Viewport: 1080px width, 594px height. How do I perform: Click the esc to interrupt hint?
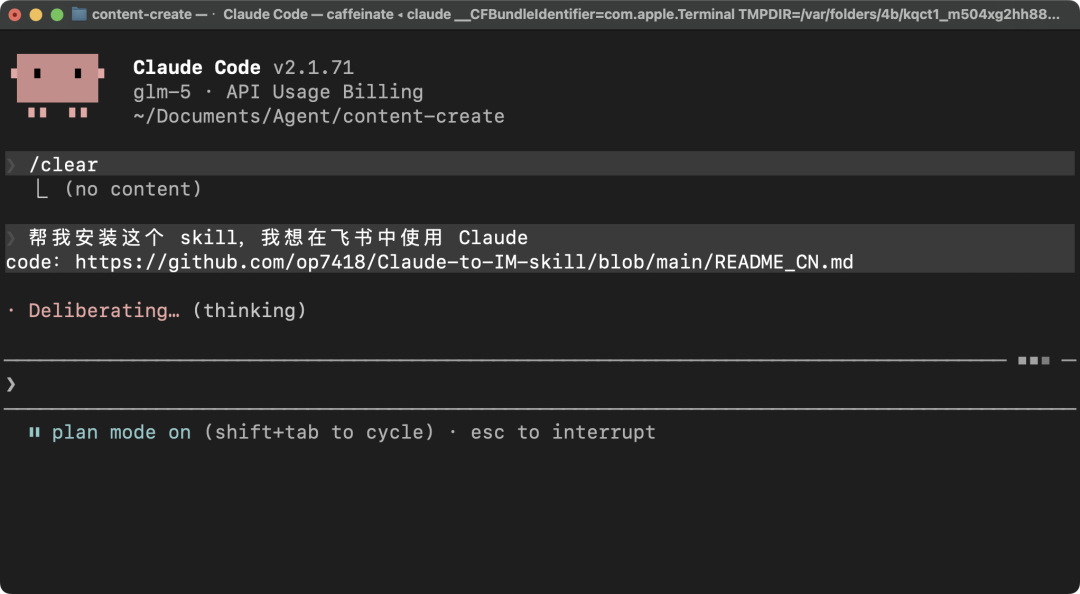pyautogui.click(x=563, y=432)
